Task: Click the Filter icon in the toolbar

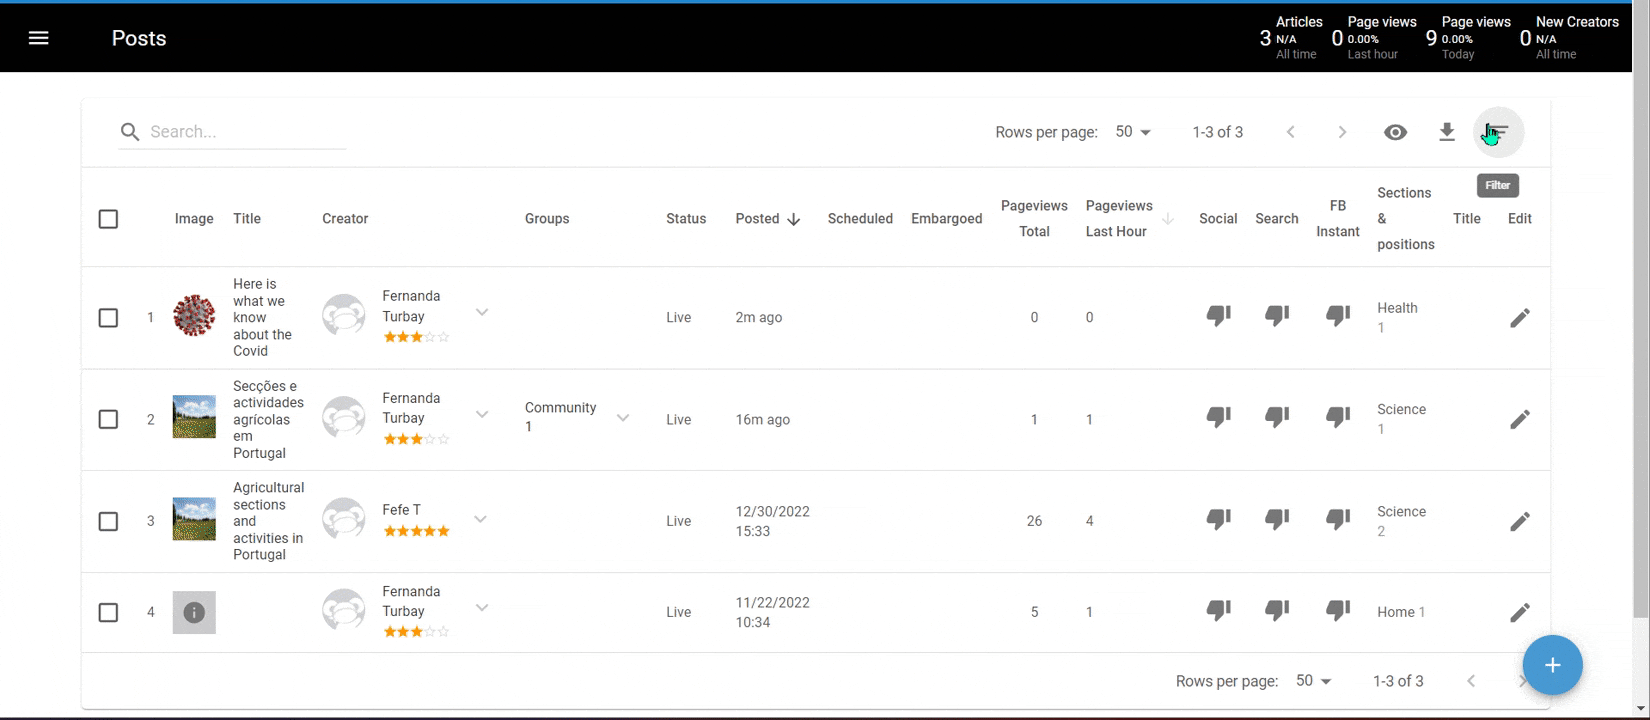Action: [x=1498, y=132]
